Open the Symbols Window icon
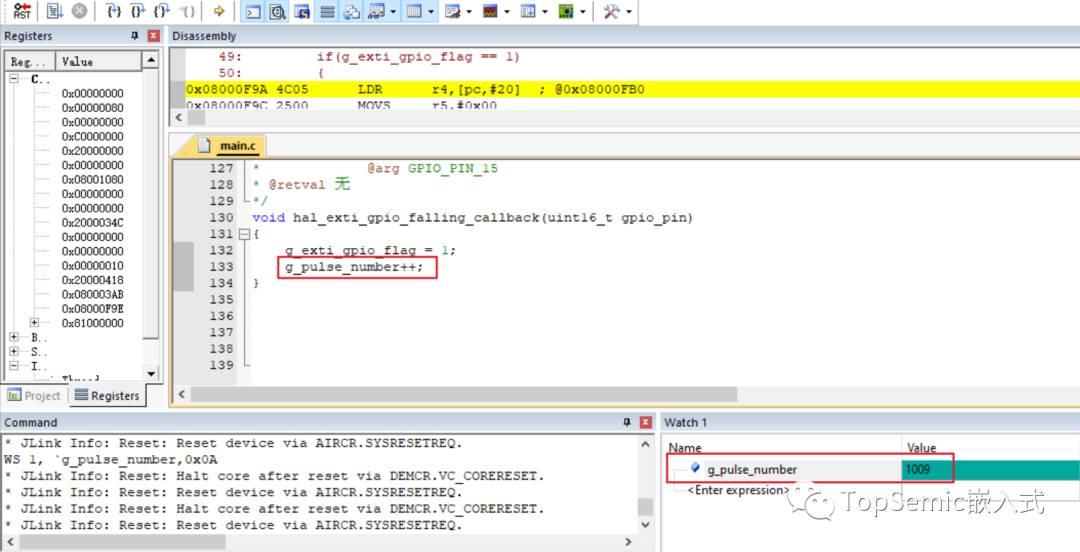Image resolution: width=1080 pixels, height=552 pixels. point(302,11)
